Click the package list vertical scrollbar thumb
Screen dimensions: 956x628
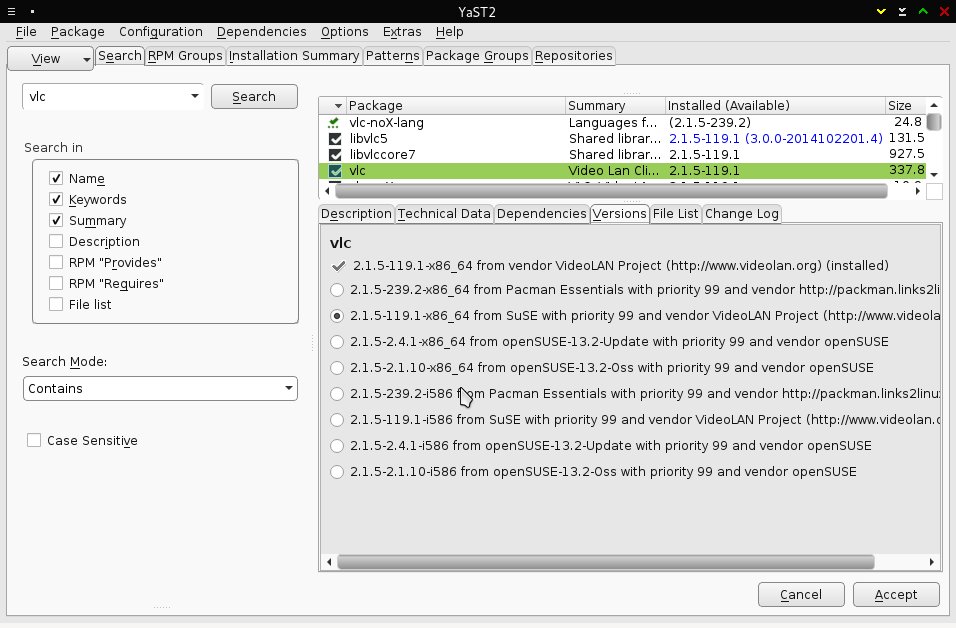point(933,122)
